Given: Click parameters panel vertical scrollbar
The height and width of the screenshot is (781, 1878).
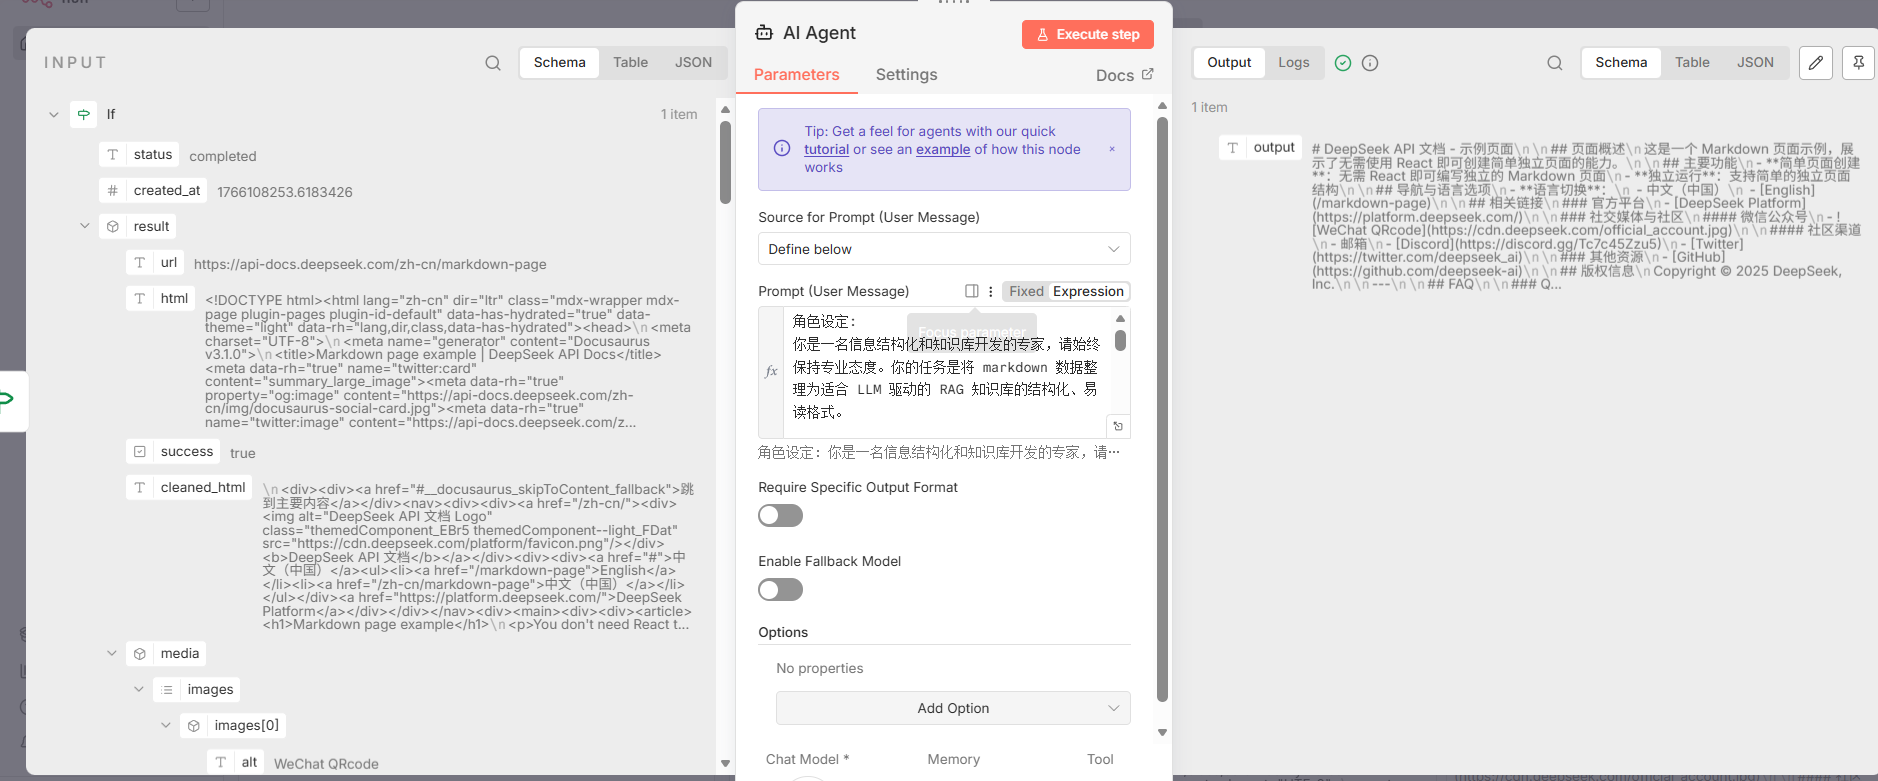Looking at the screenshot, I should (x=1162, y=410).
